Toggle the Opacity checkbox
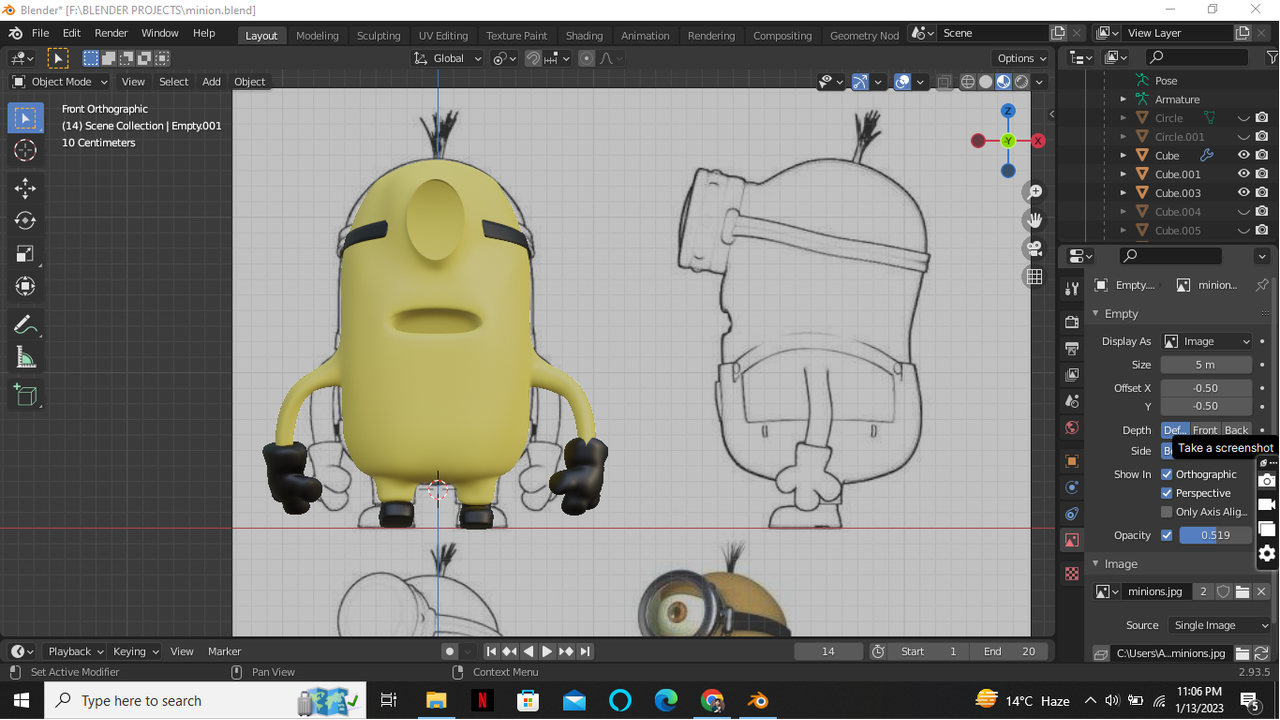This screenshot has width=1280, height=720. (1166, 535)
